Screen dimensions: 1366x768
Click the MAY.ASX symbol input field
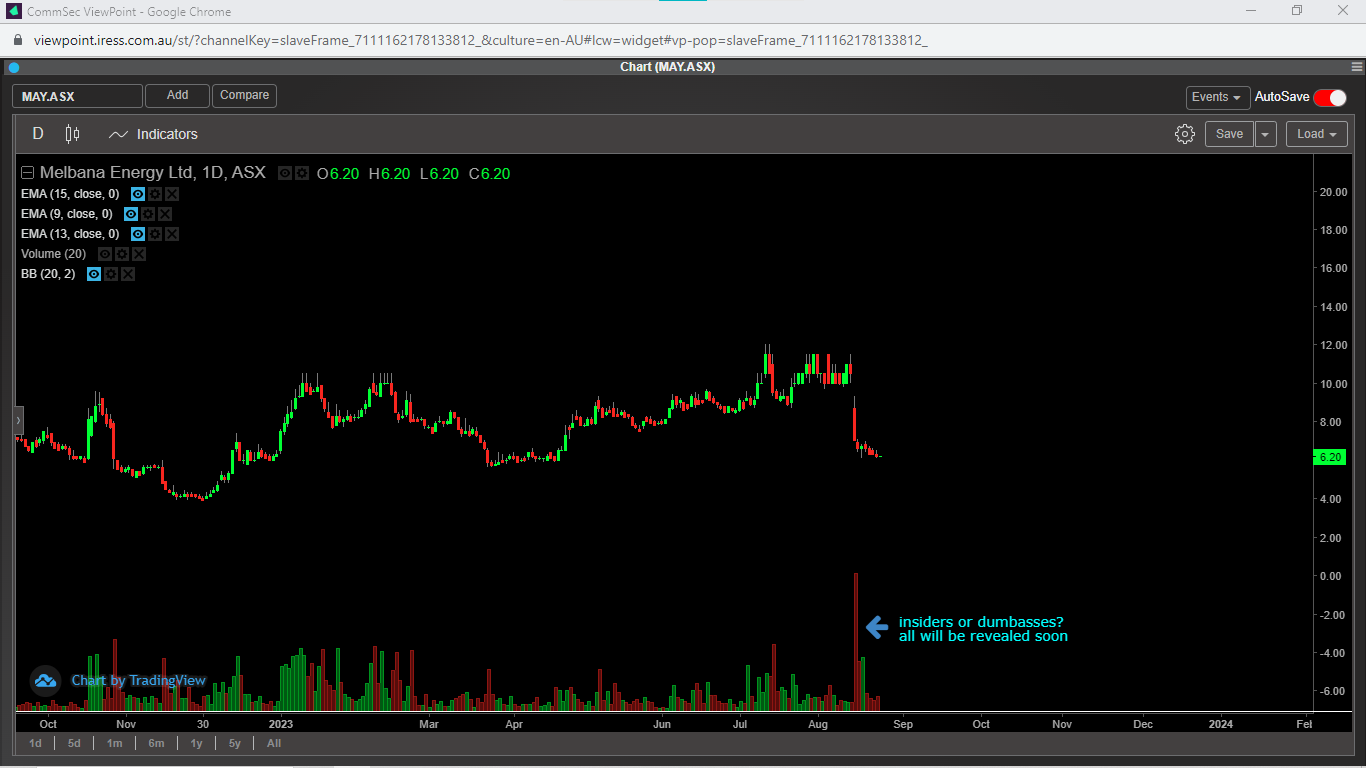click(78, 96)
